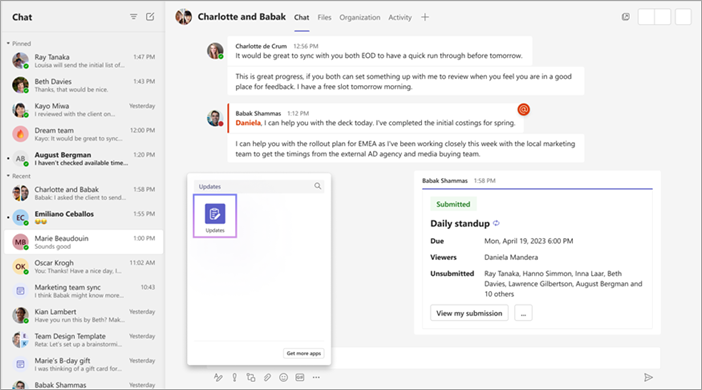702x390 pixels.
Task: Open the Team Design Template chat
Action: [83, 340]
